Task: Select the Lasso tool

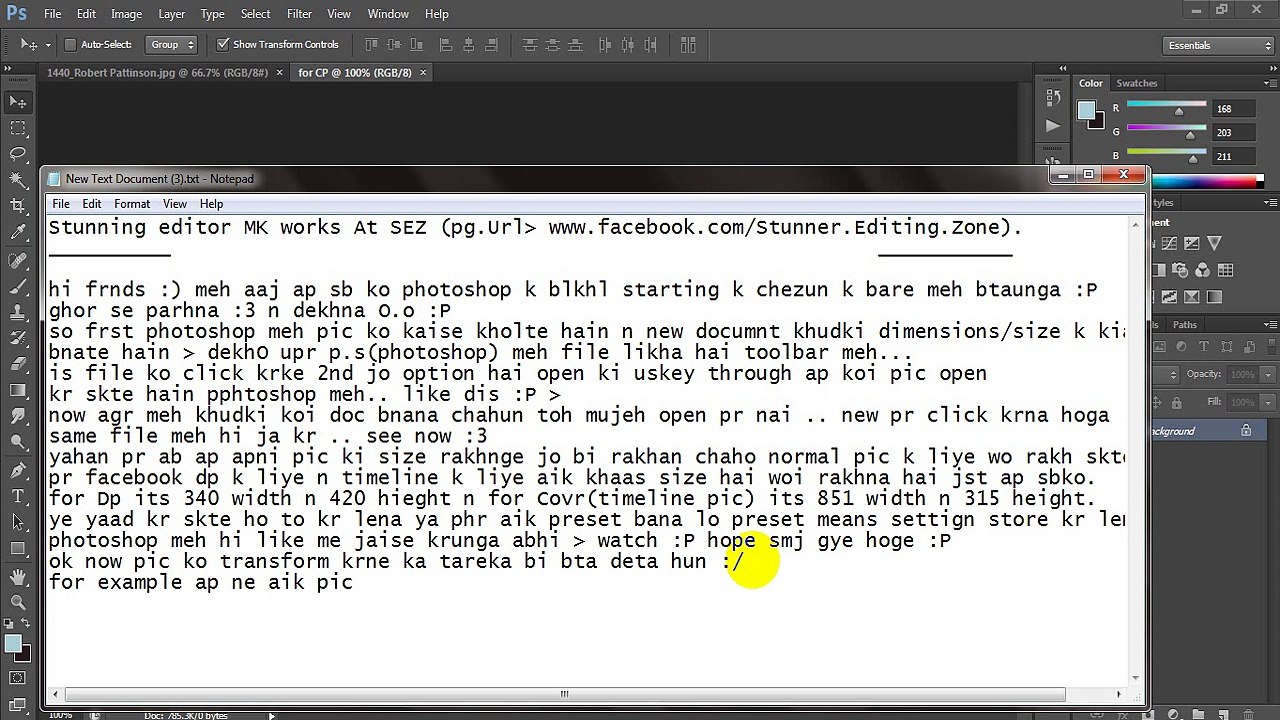Action: [18, 154]
